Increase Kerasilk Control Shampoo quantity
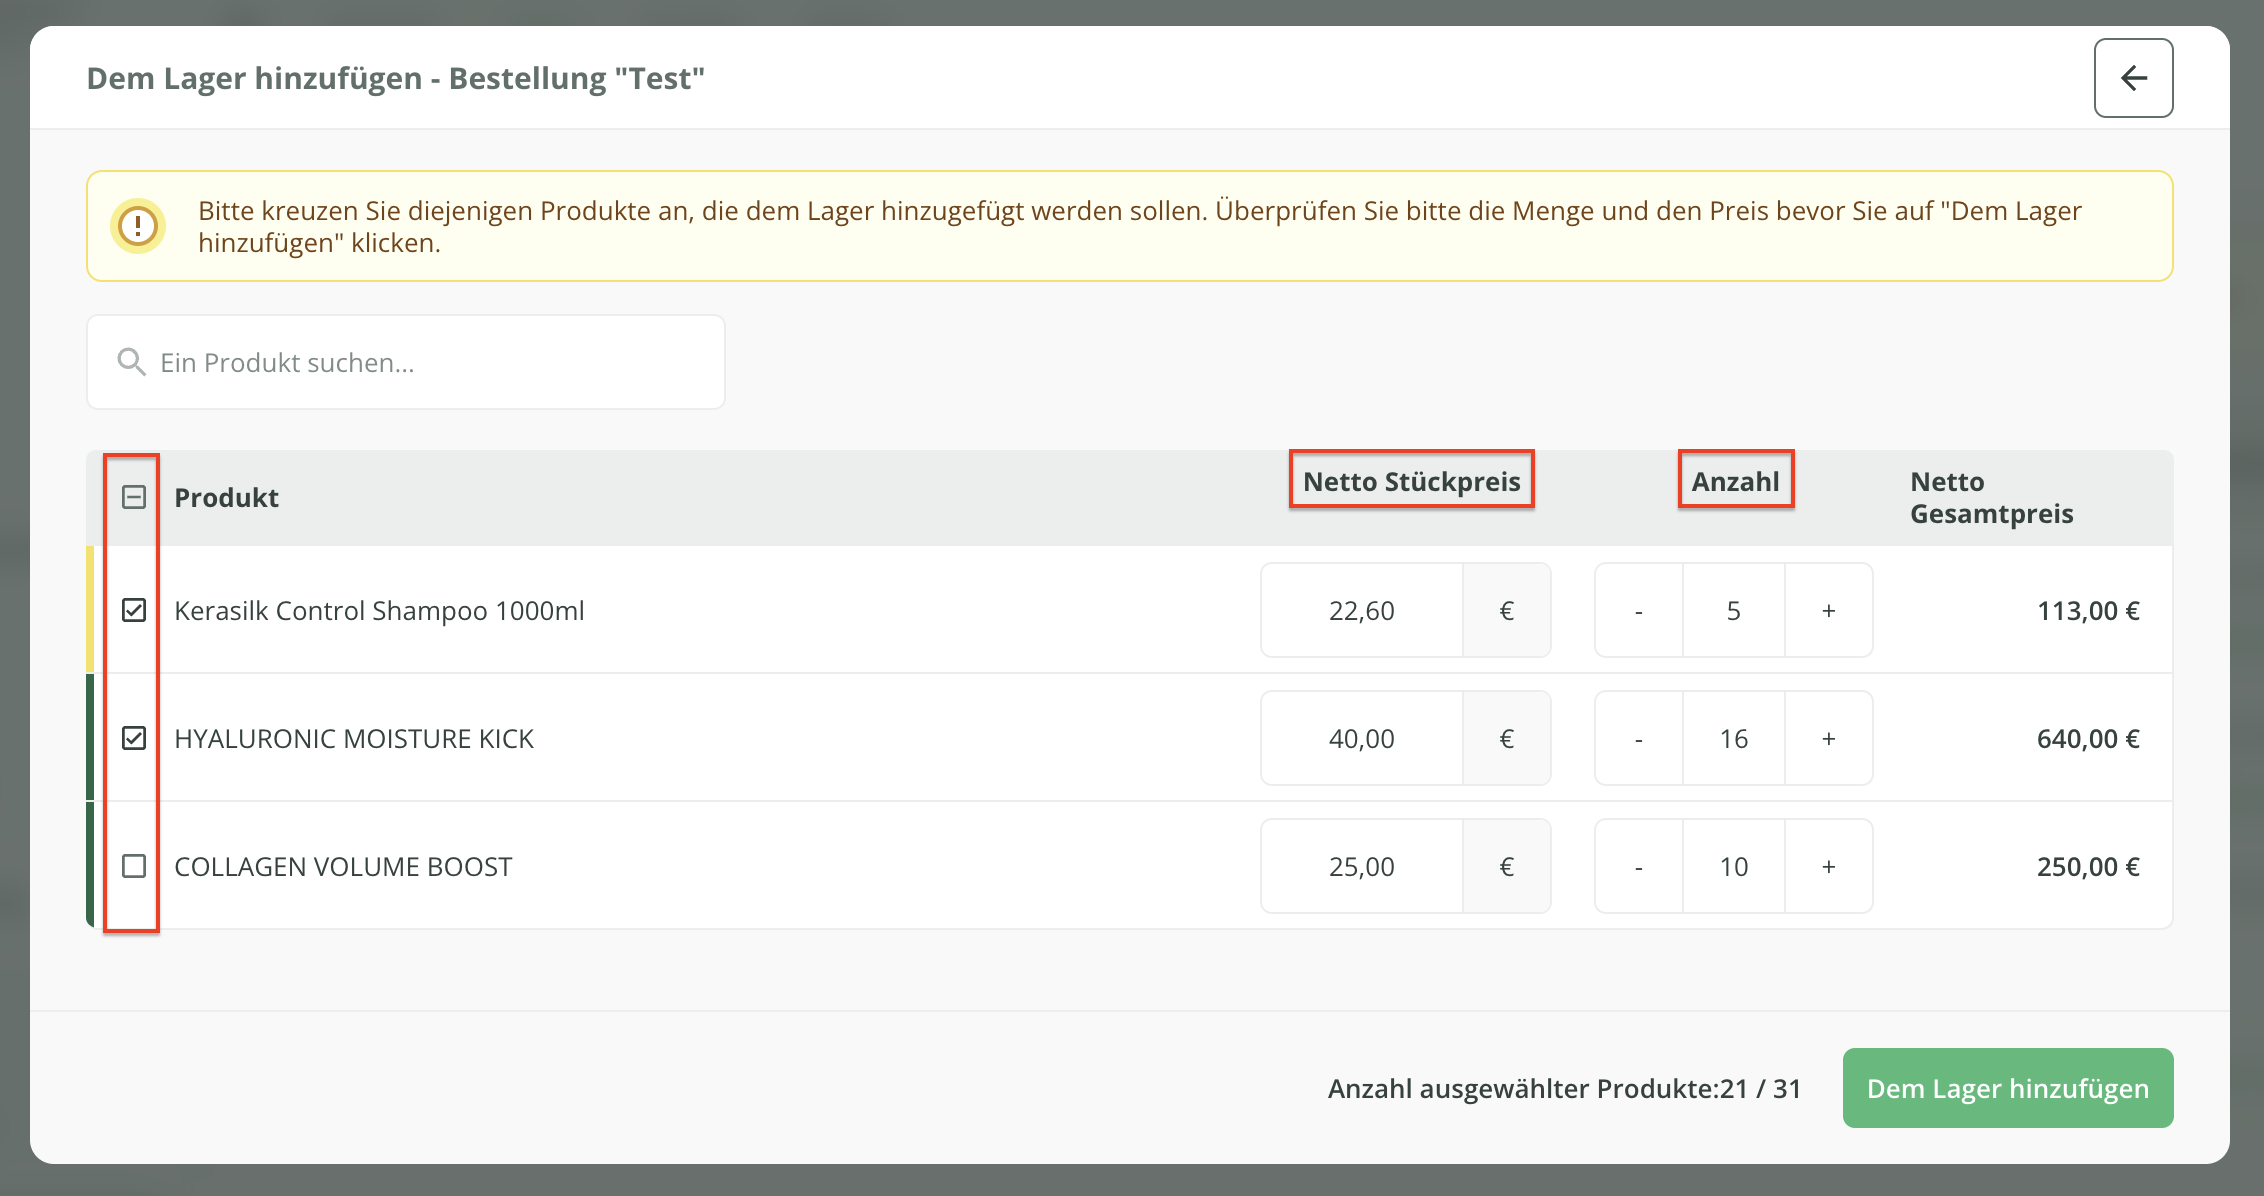This screenshot has width=2264, height=1196. coord(1828,610)
